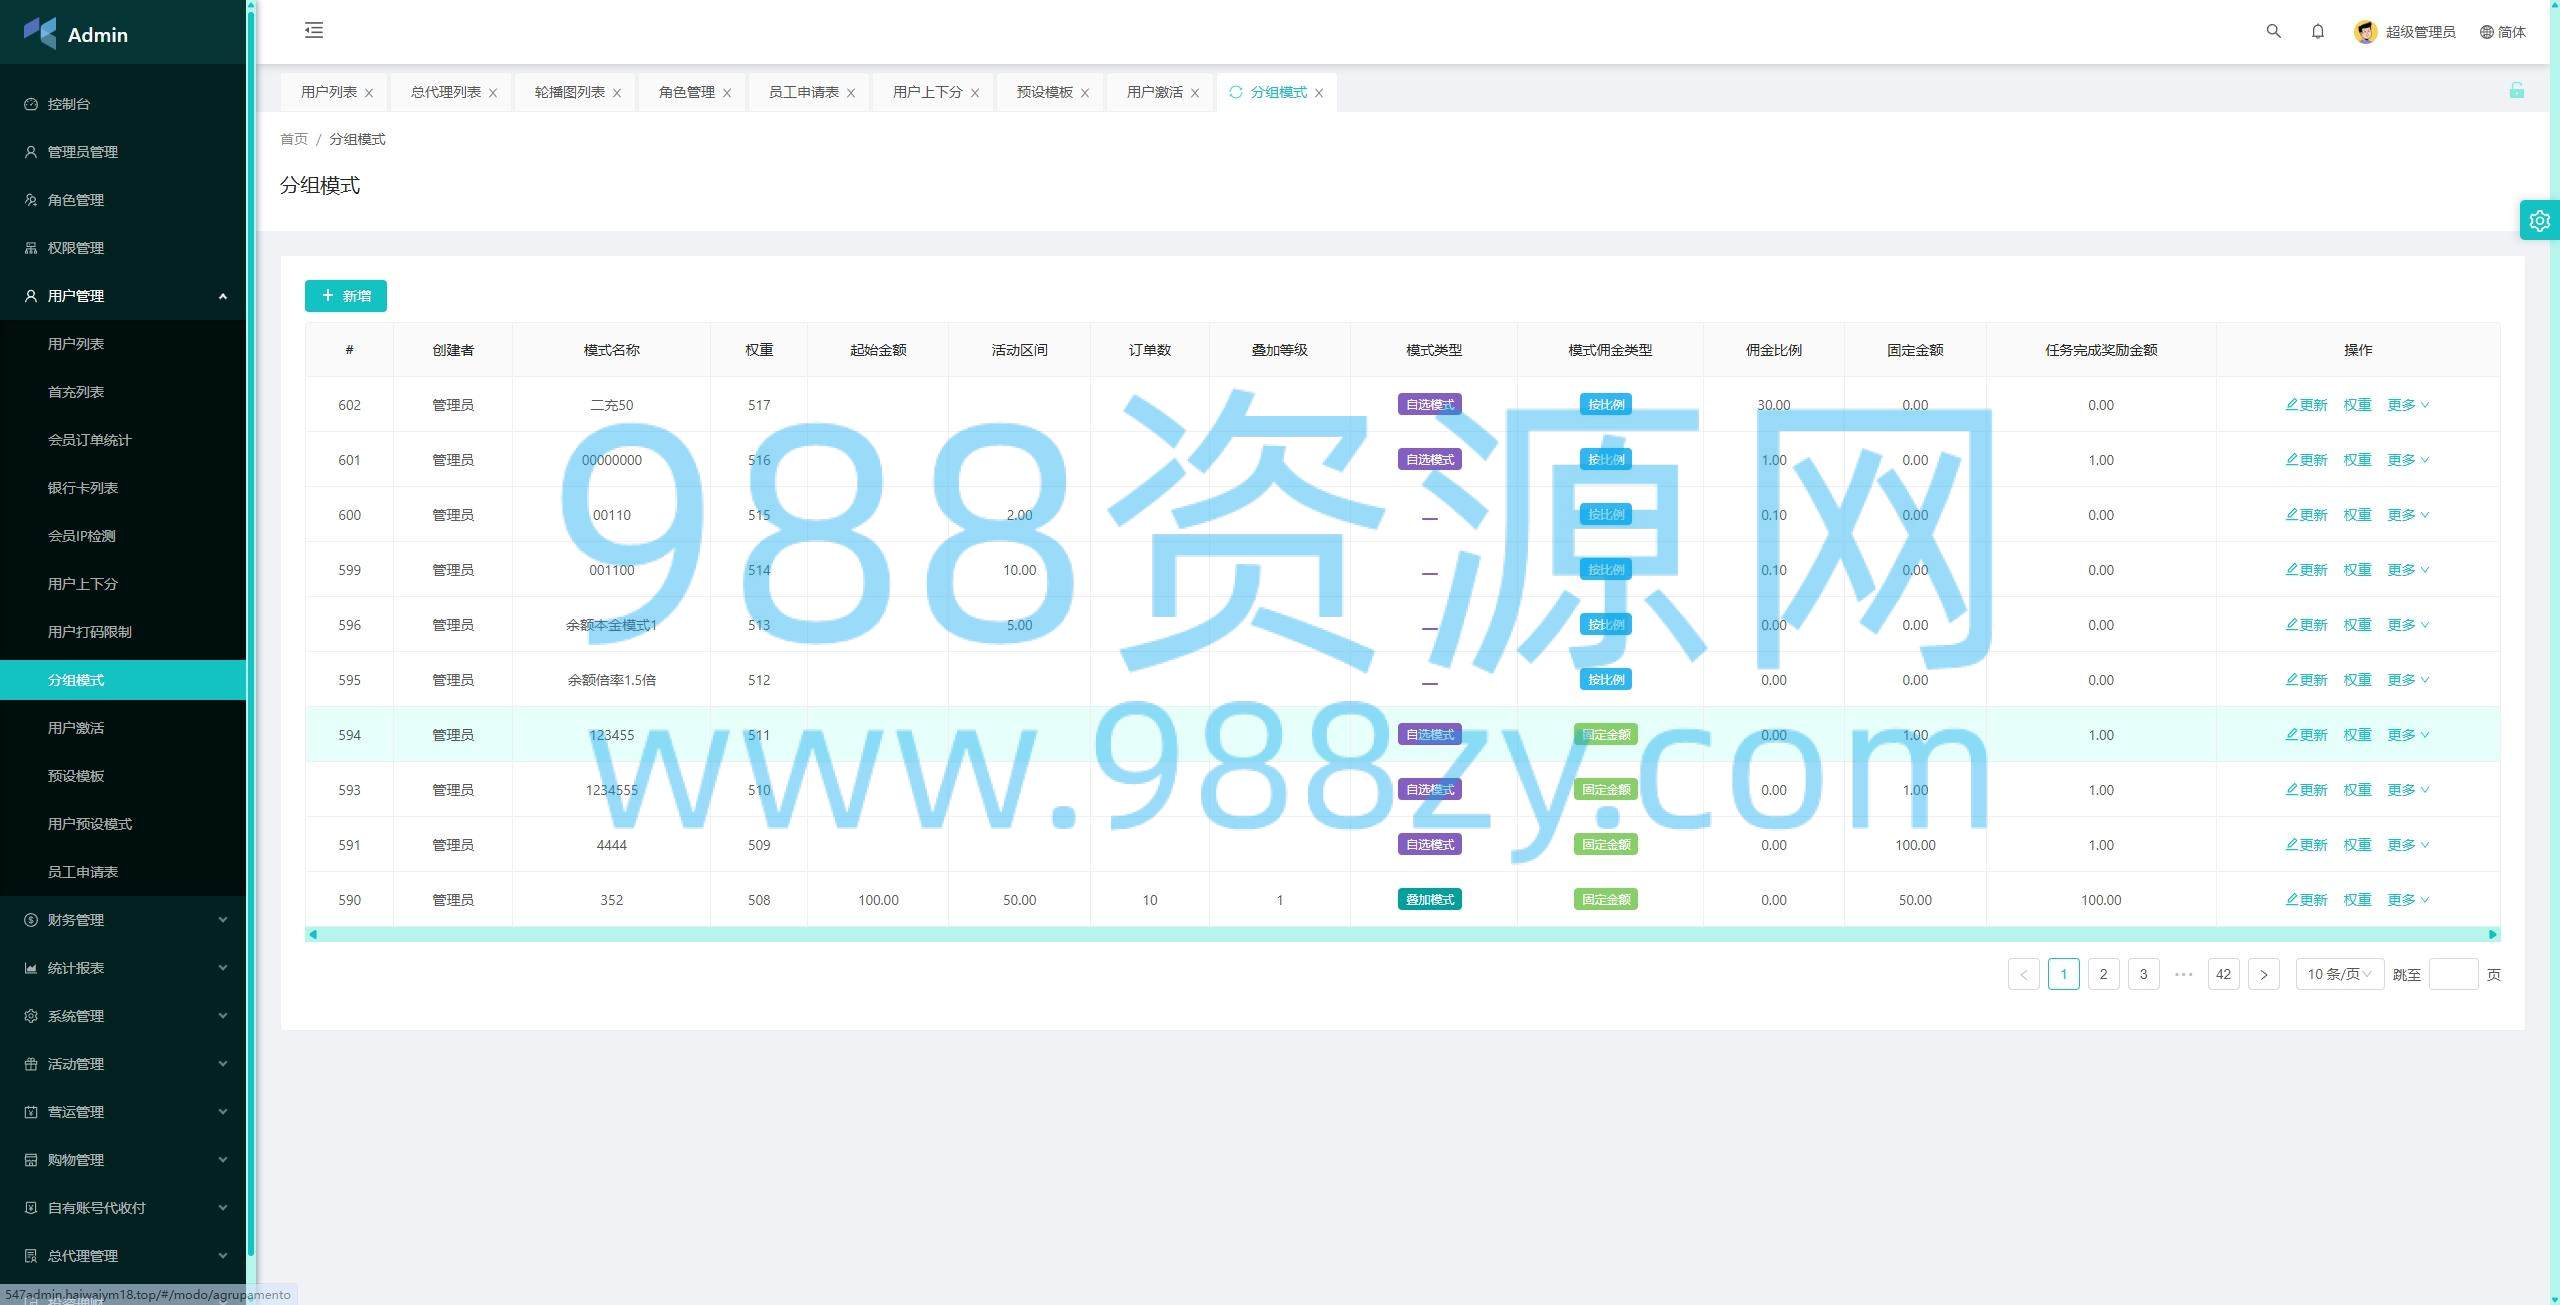The image size is (2560, 1305).
Task: Click the green lock icon near the tabs
Action: pos(2516,91)
